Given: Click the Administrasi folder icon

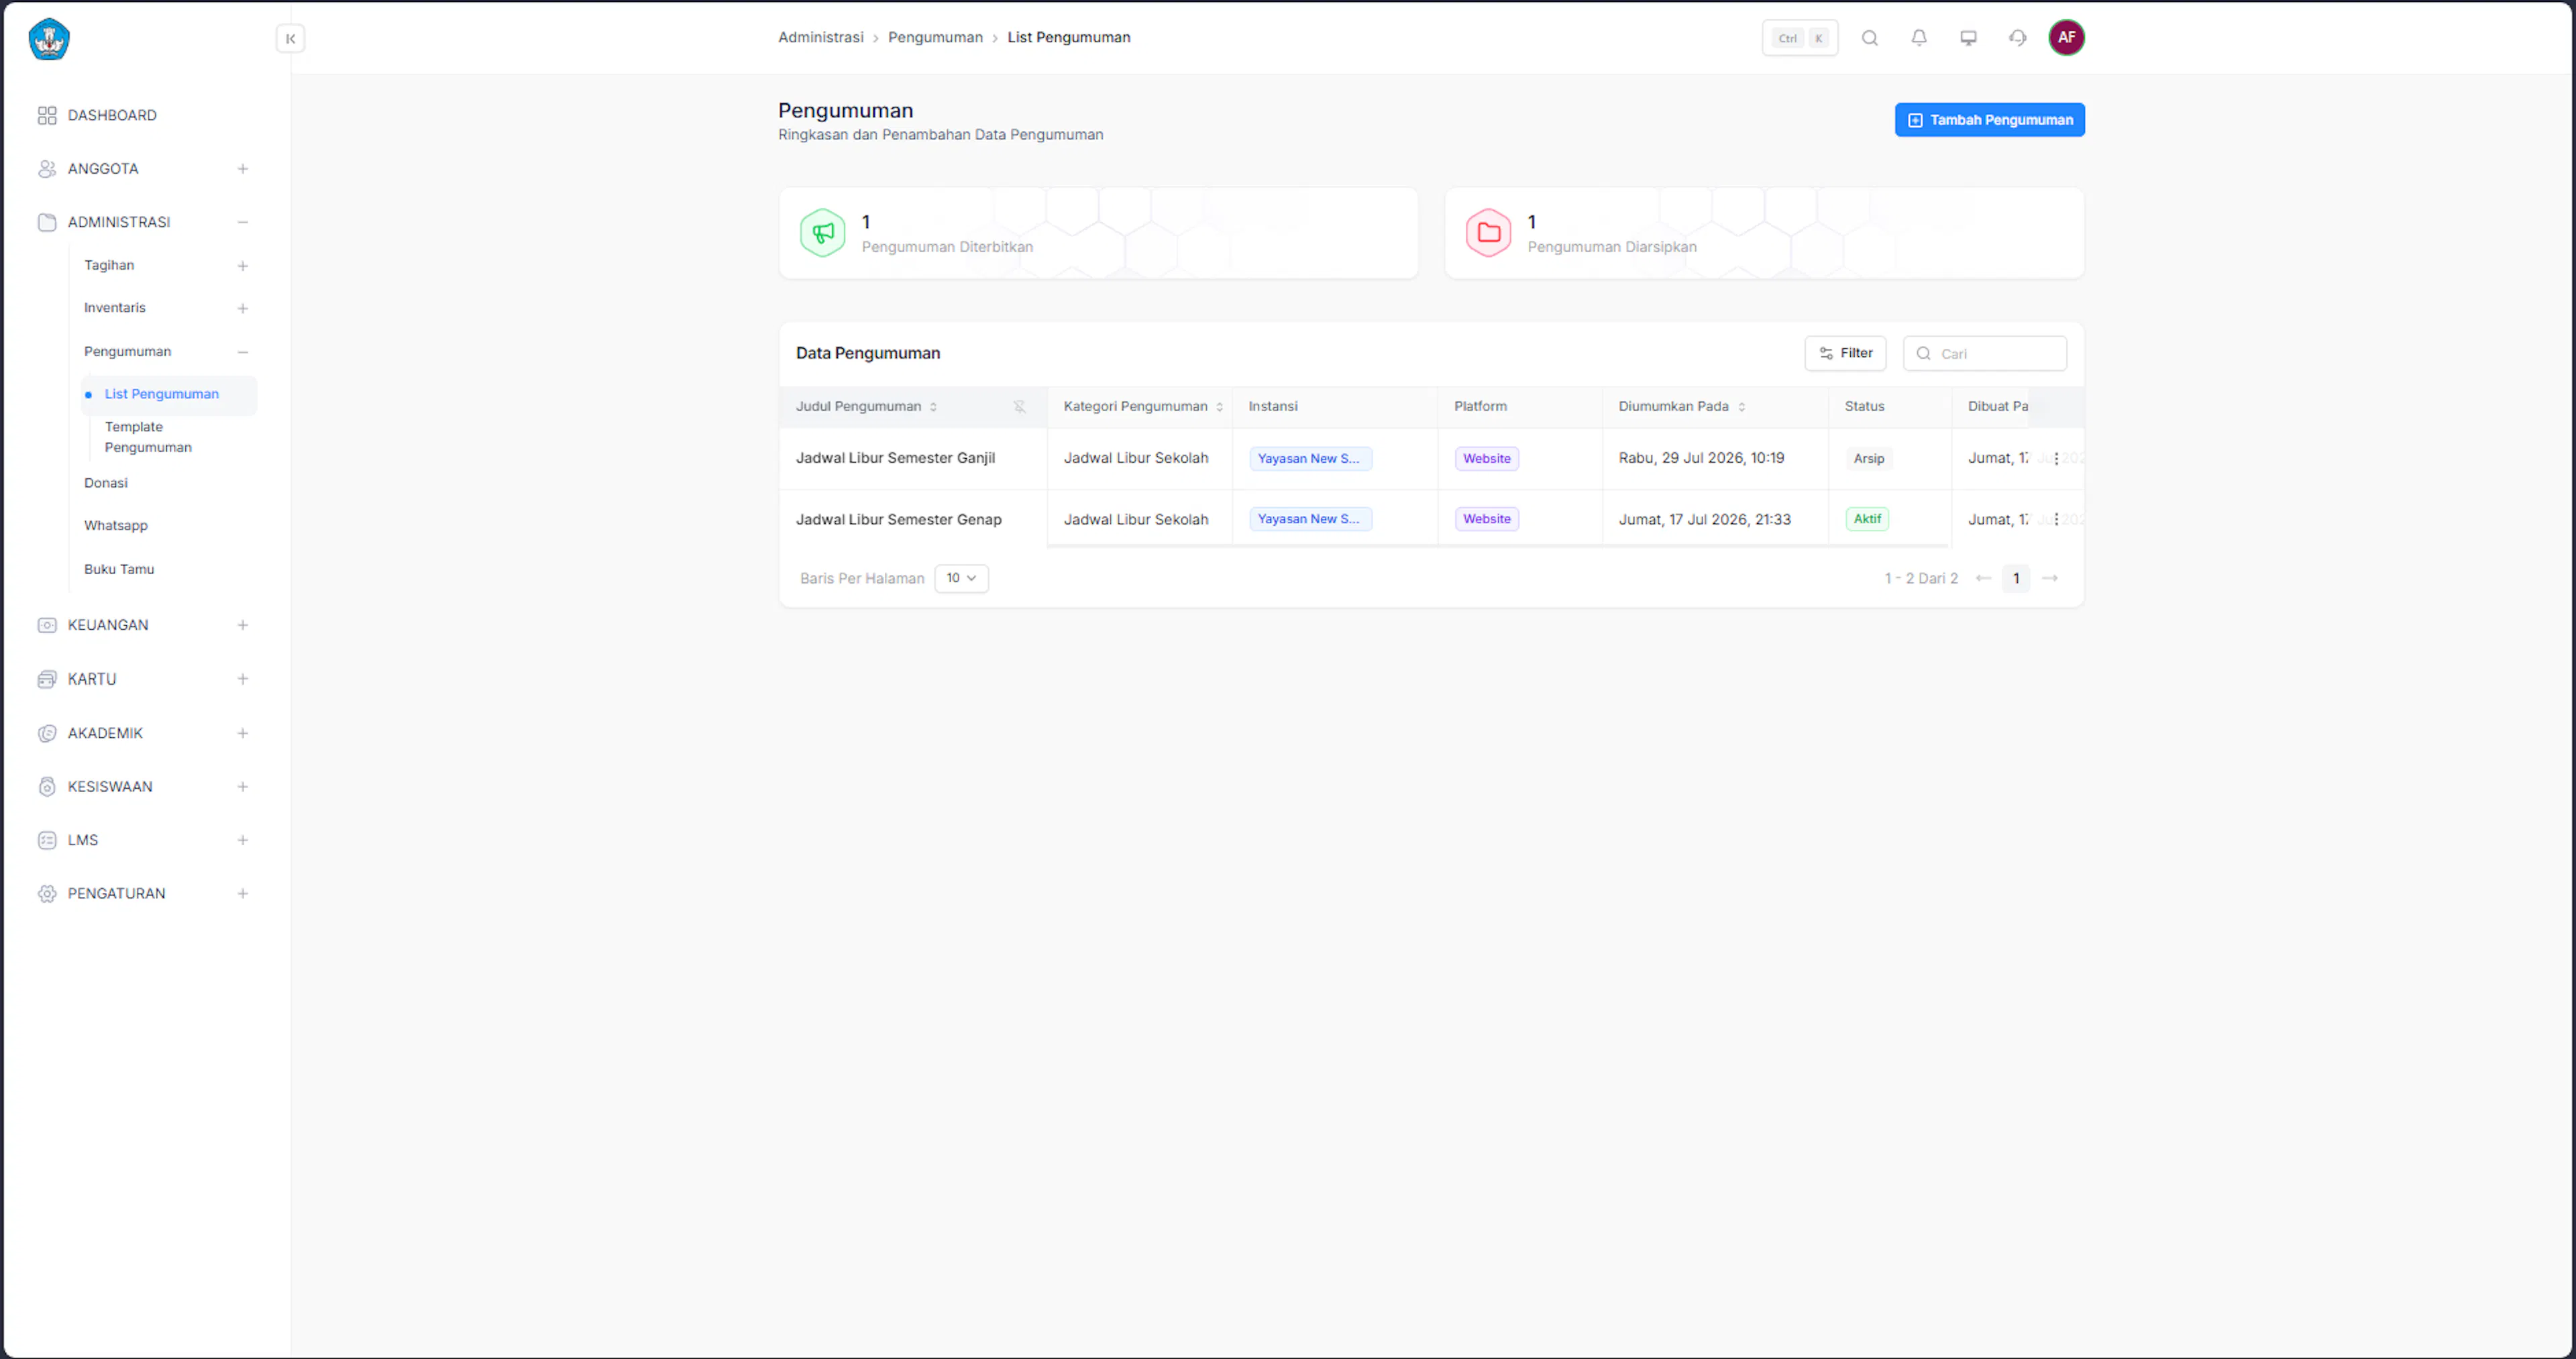Looking at the screenshot, I should click(47, 222).
